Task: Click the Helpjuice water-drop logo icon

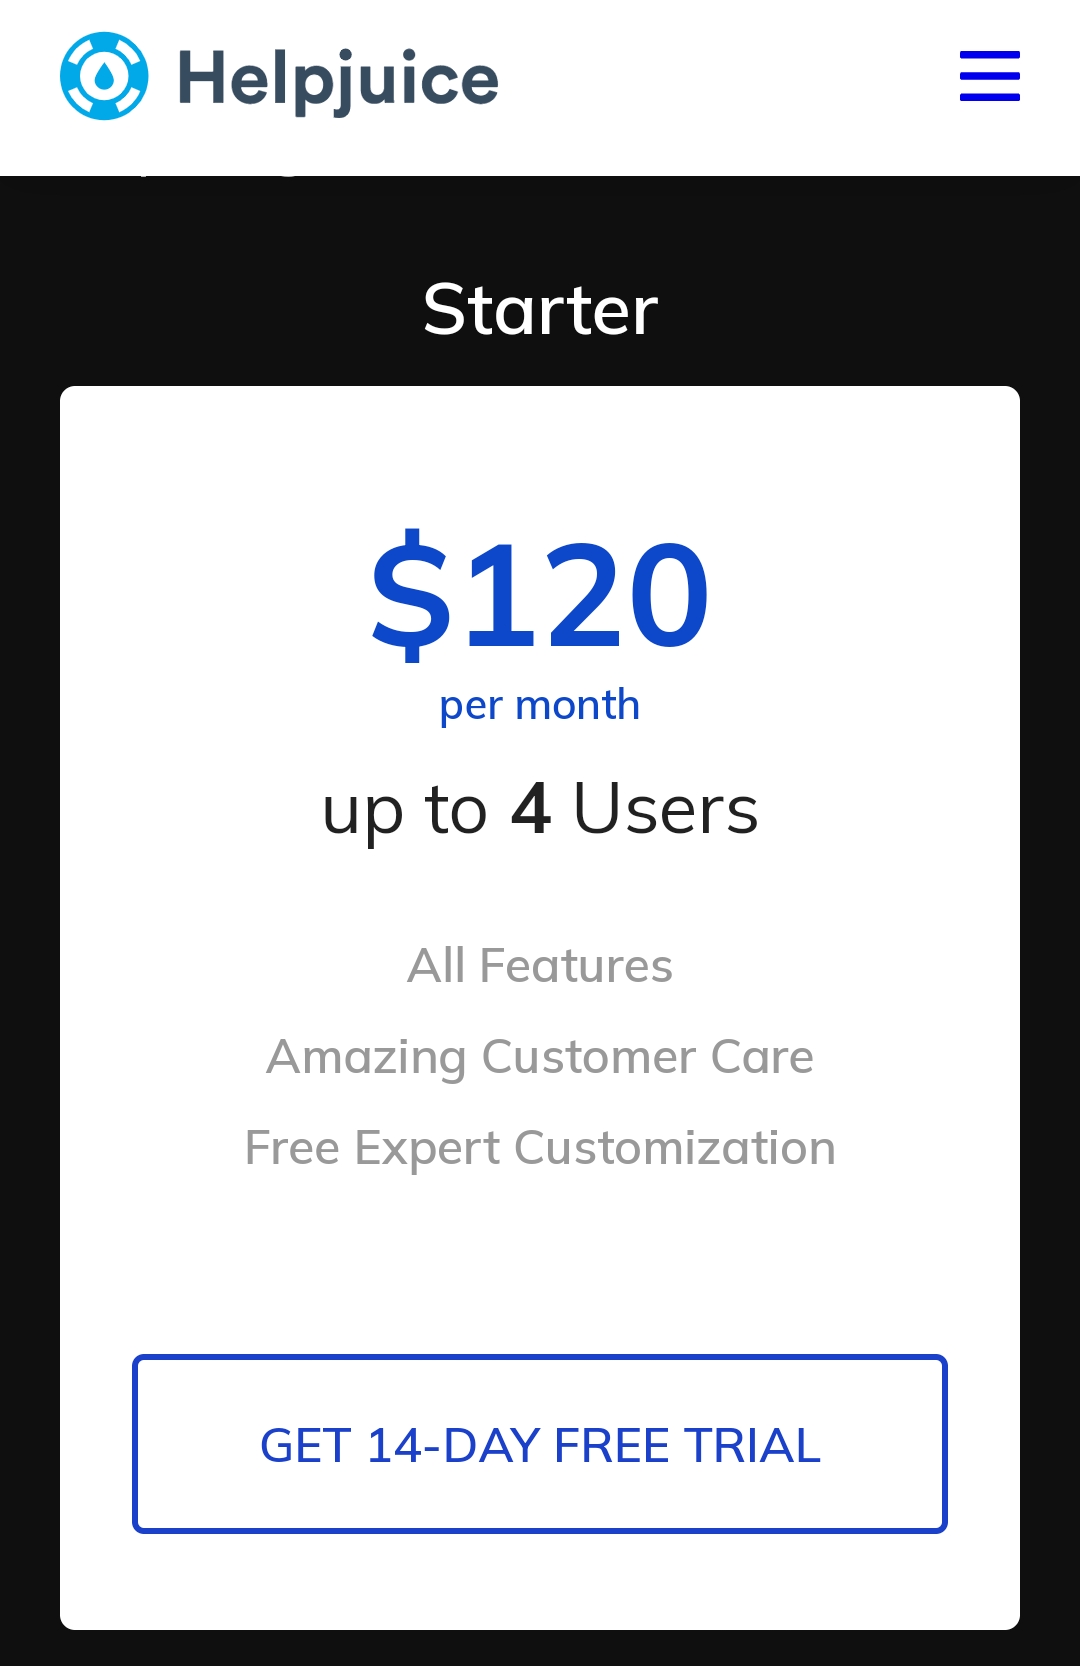Action: (x=105, y=75)
